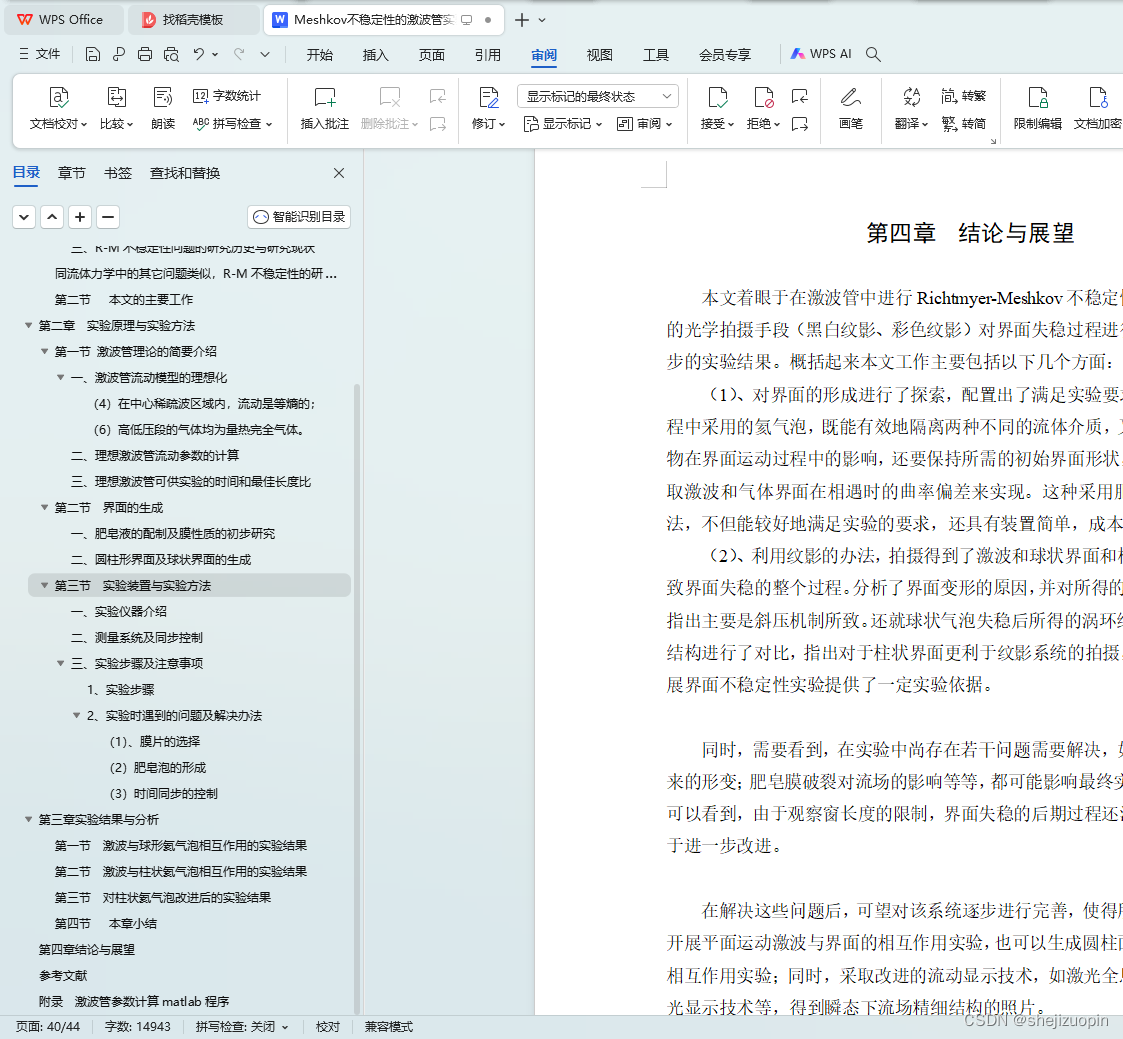Click the 朗读 read-aloud icon
This screenshot has height=1039, width=1123.
coord(163,108)
